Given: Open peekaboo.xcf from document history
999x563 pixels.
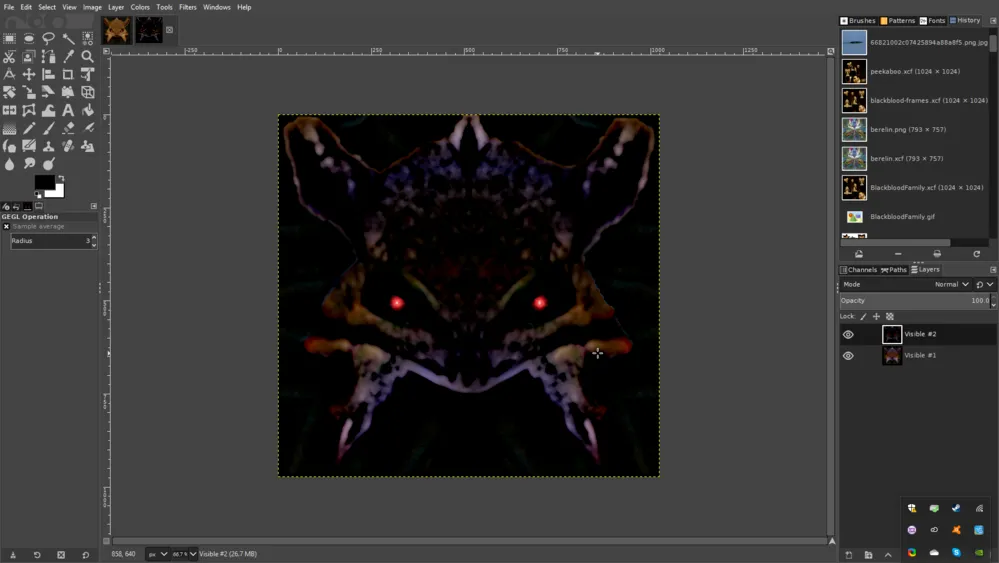Looking at the screenshot, I should click(x=915, y=71).
